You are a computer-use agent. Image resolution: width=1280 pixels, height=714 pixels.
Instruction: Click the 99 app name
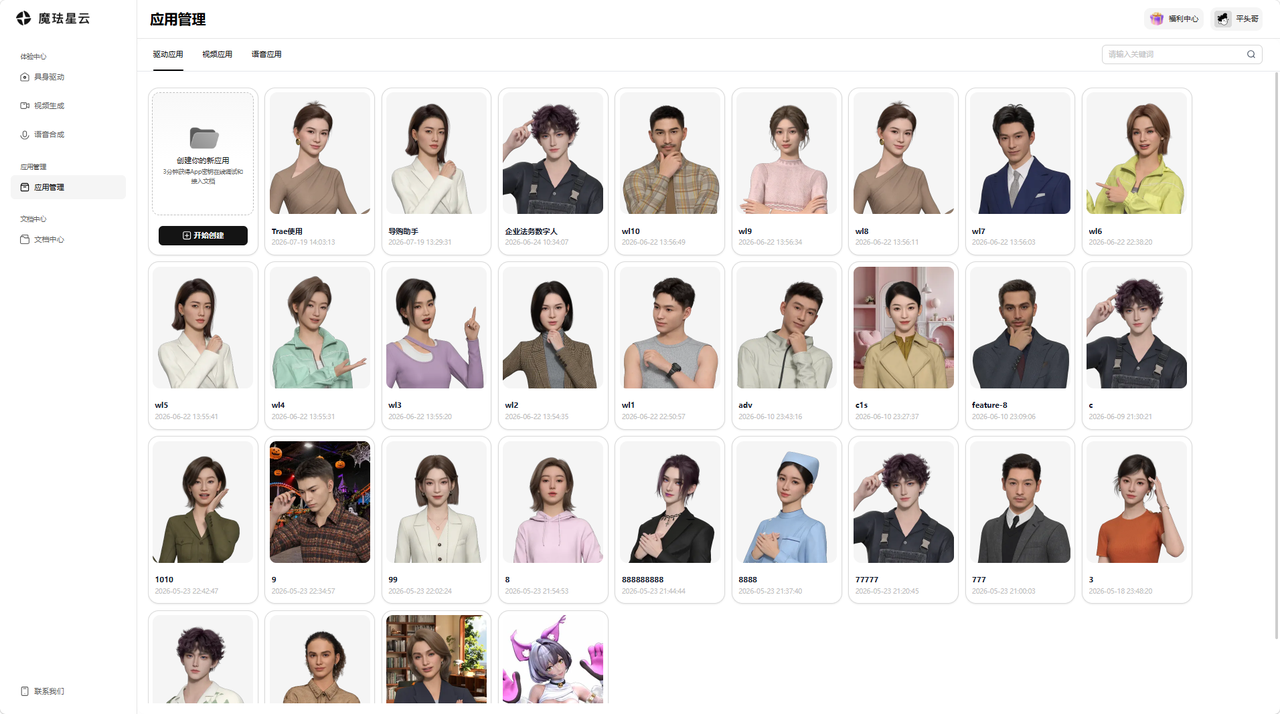click(x=393, y=580)
